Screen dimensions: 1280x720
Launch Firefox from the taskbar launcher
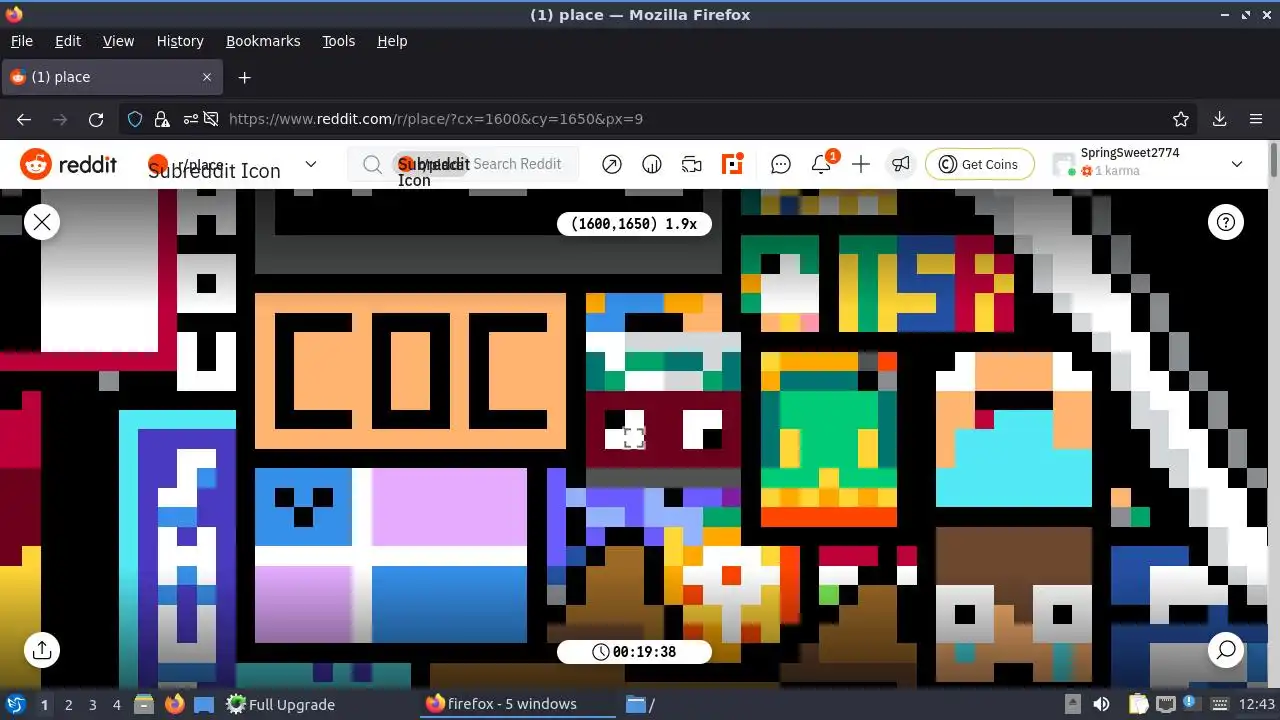(174, 704)
